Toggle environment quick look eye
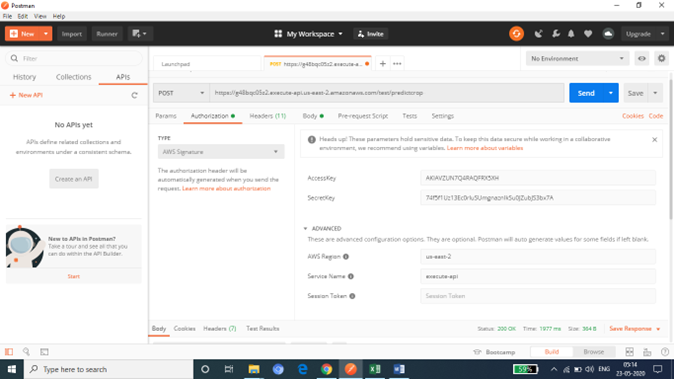The height and width of the screenshot is (379, 674). tap(642, 58)
